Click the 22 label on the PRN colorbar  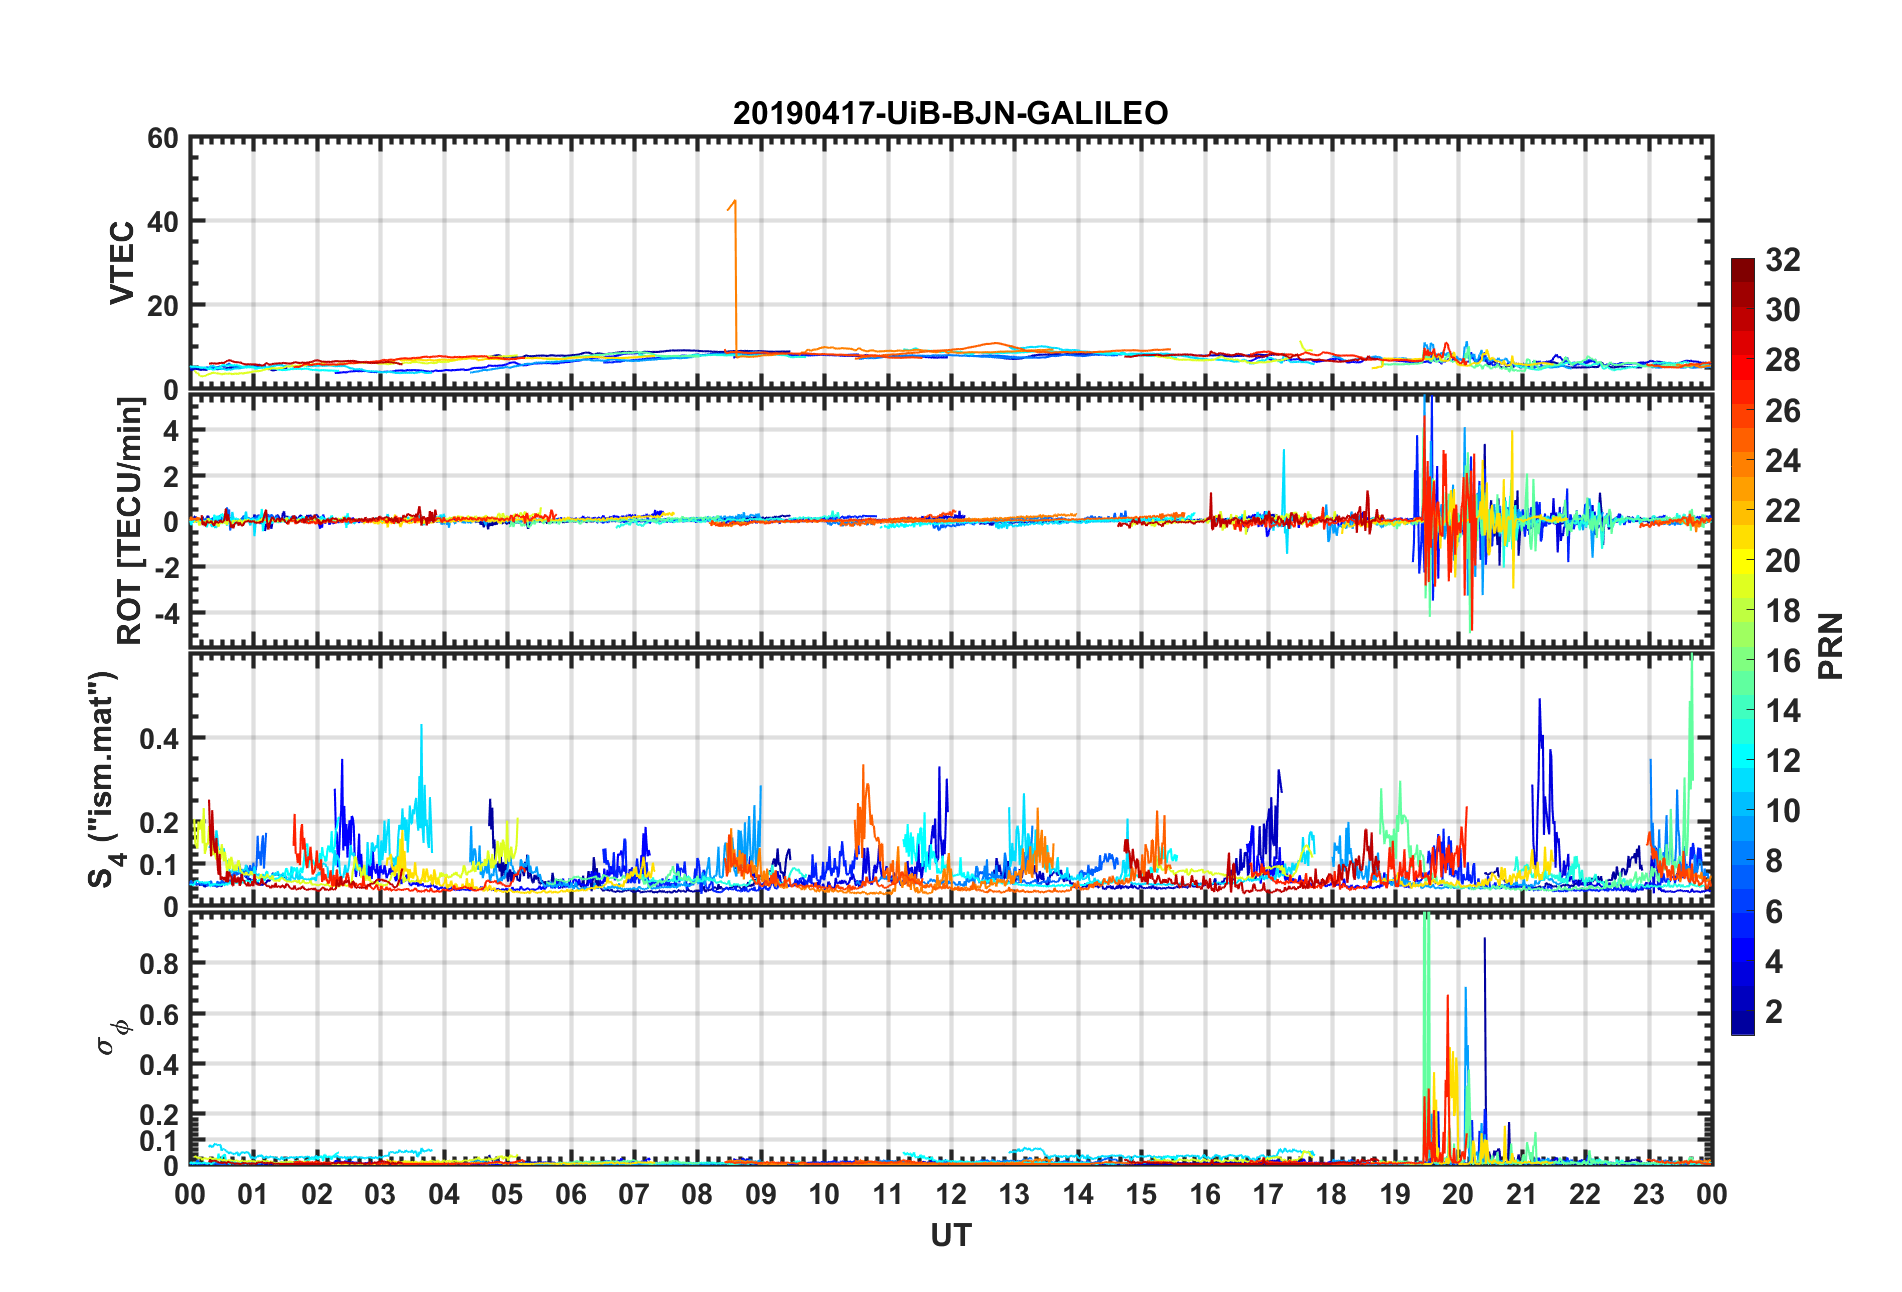click(1783, 510)
